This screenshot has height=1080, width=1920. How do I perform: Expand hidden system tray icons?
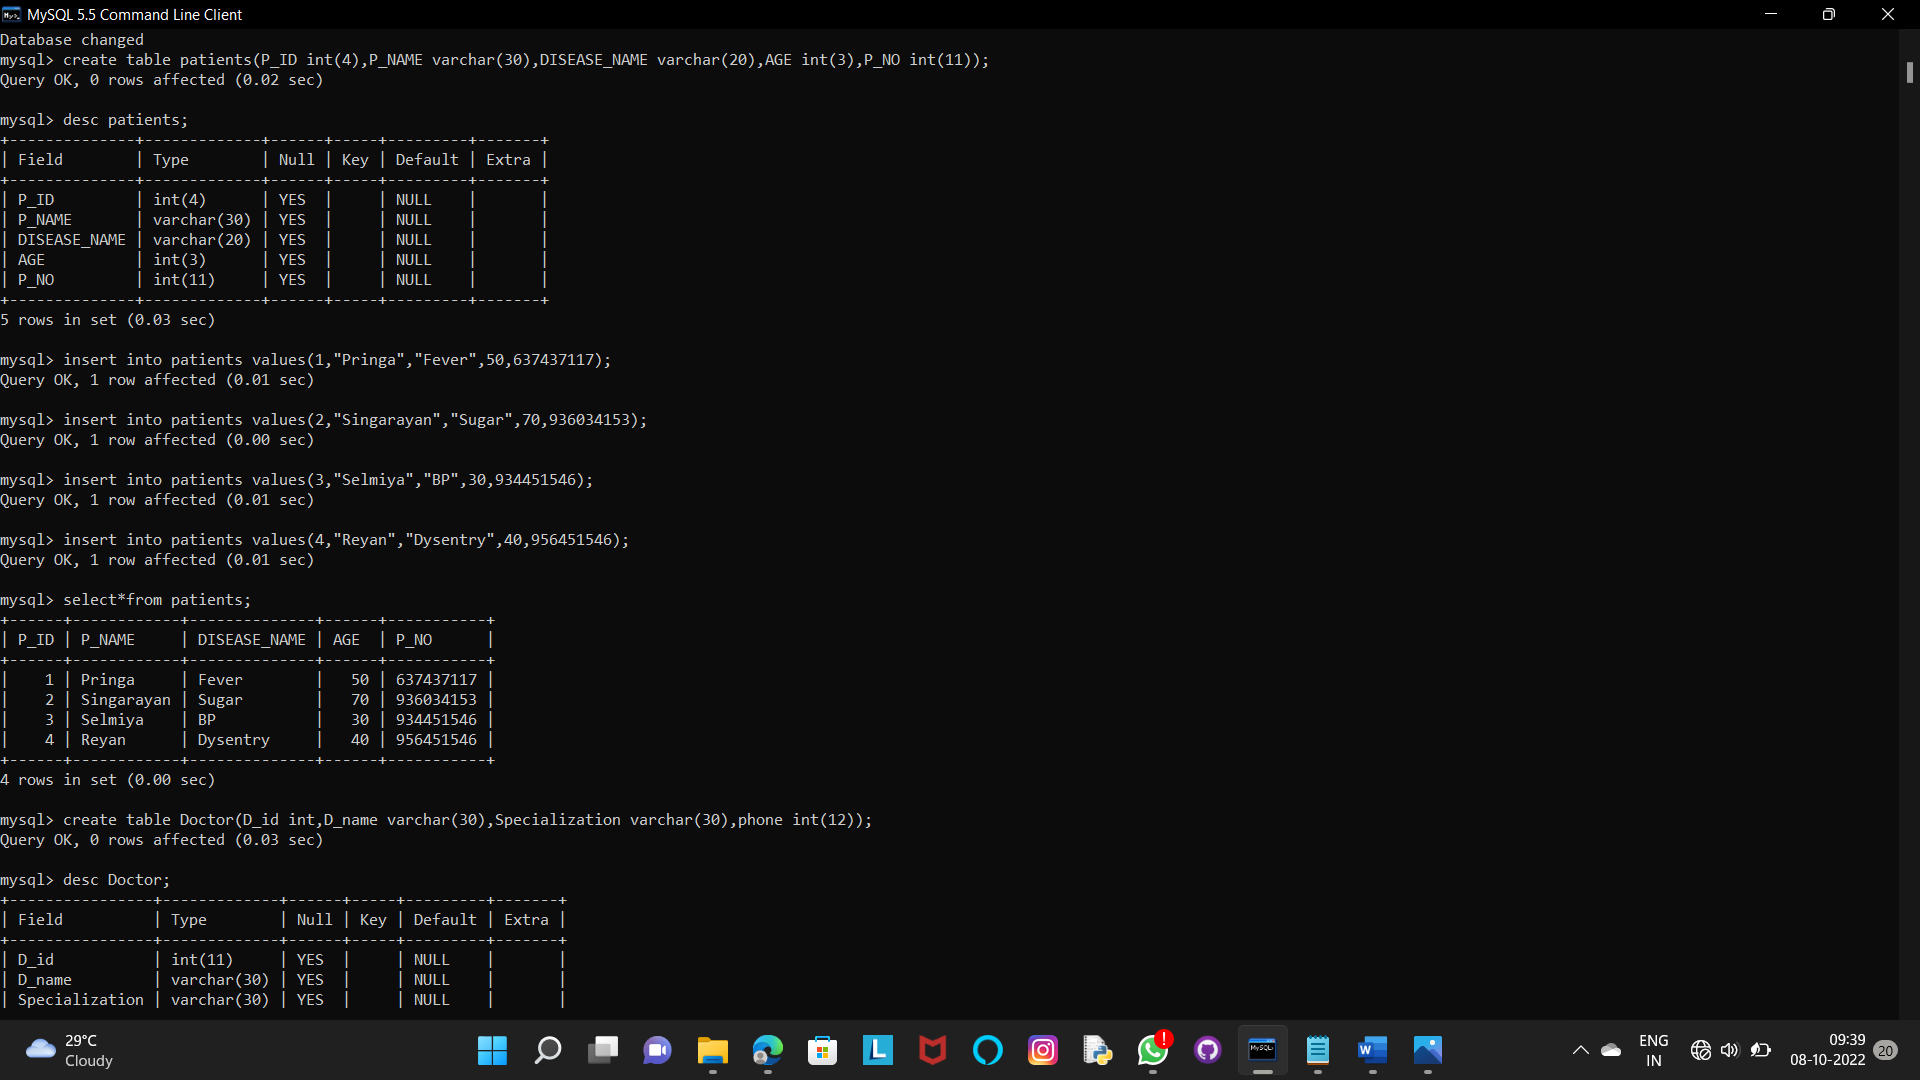pyautogui.click(x=1581, y=1051)
